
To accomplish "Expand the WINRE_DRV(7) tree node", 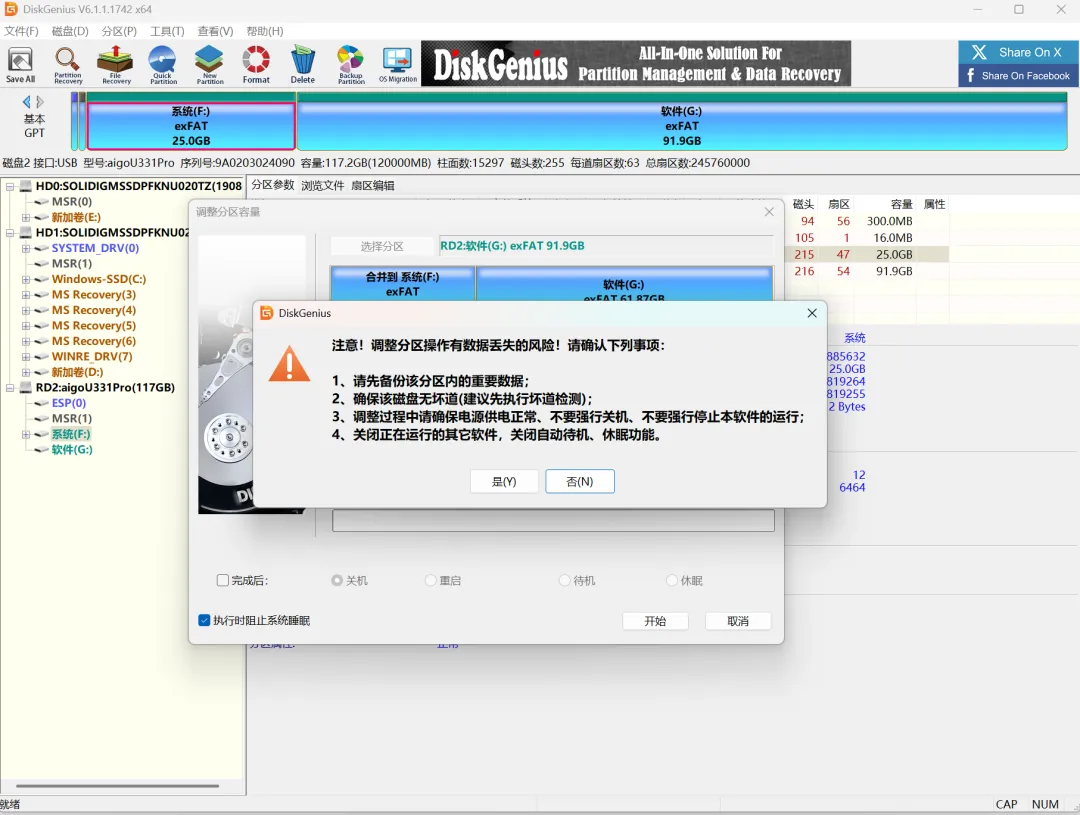I will pos(26,356).
